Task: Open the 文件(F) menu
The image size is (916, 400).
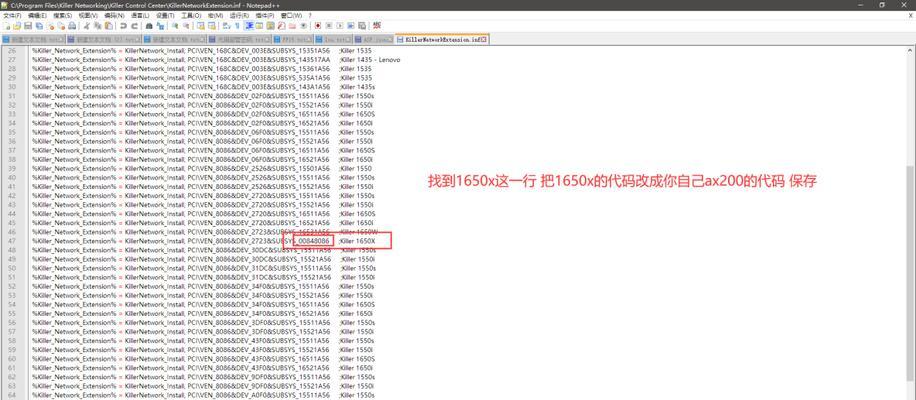Action: click(12, 15)
